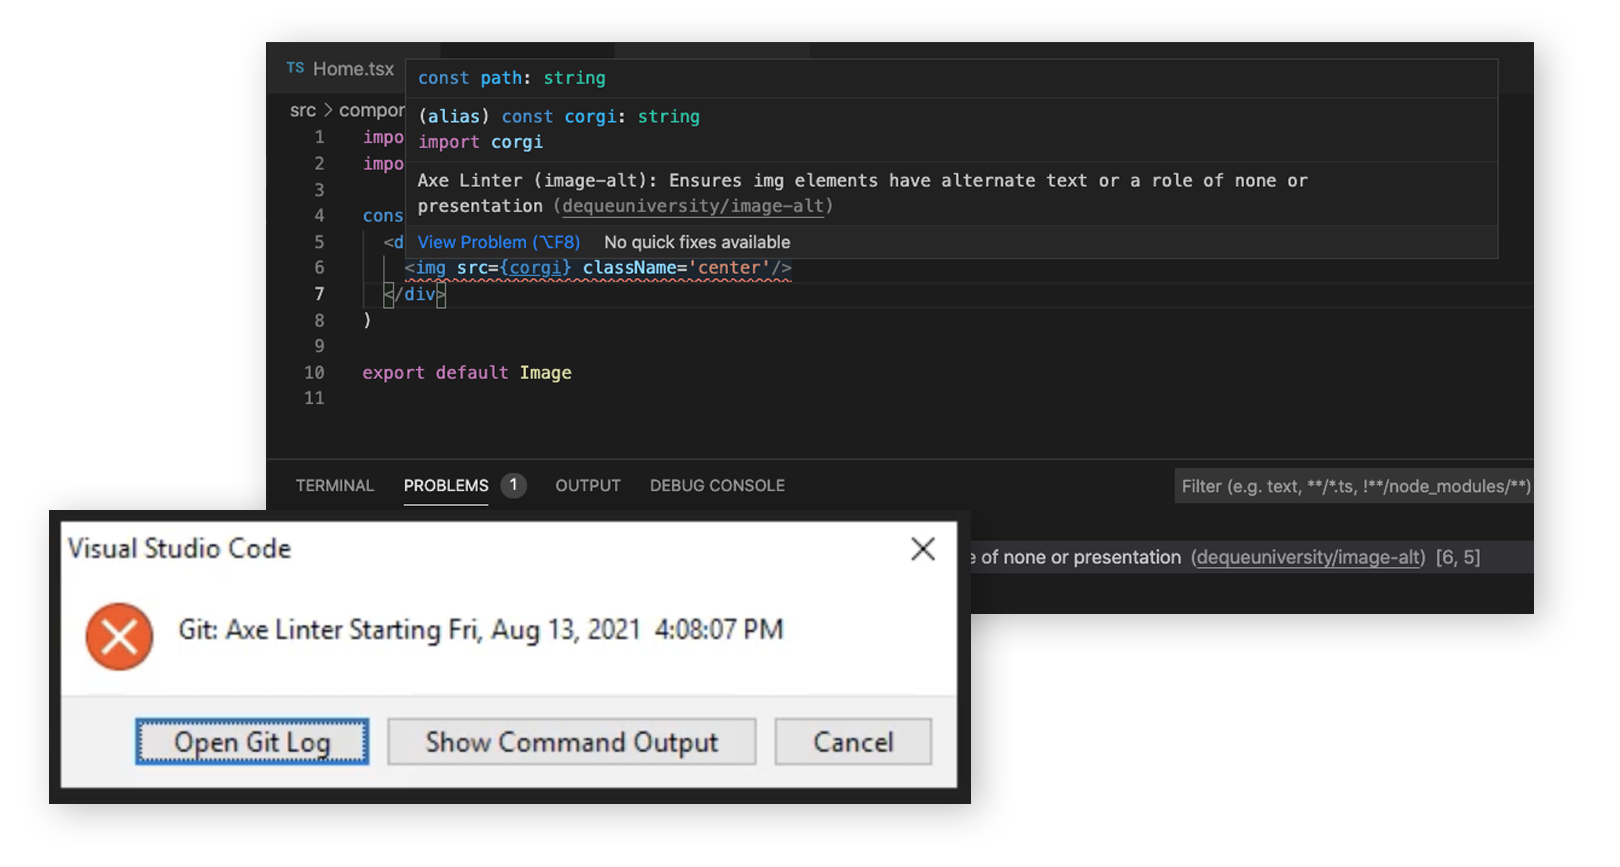Switch to the PROBLEMS panel tab
Viewport: 1620px width, 867px height.
click(446, 486)
